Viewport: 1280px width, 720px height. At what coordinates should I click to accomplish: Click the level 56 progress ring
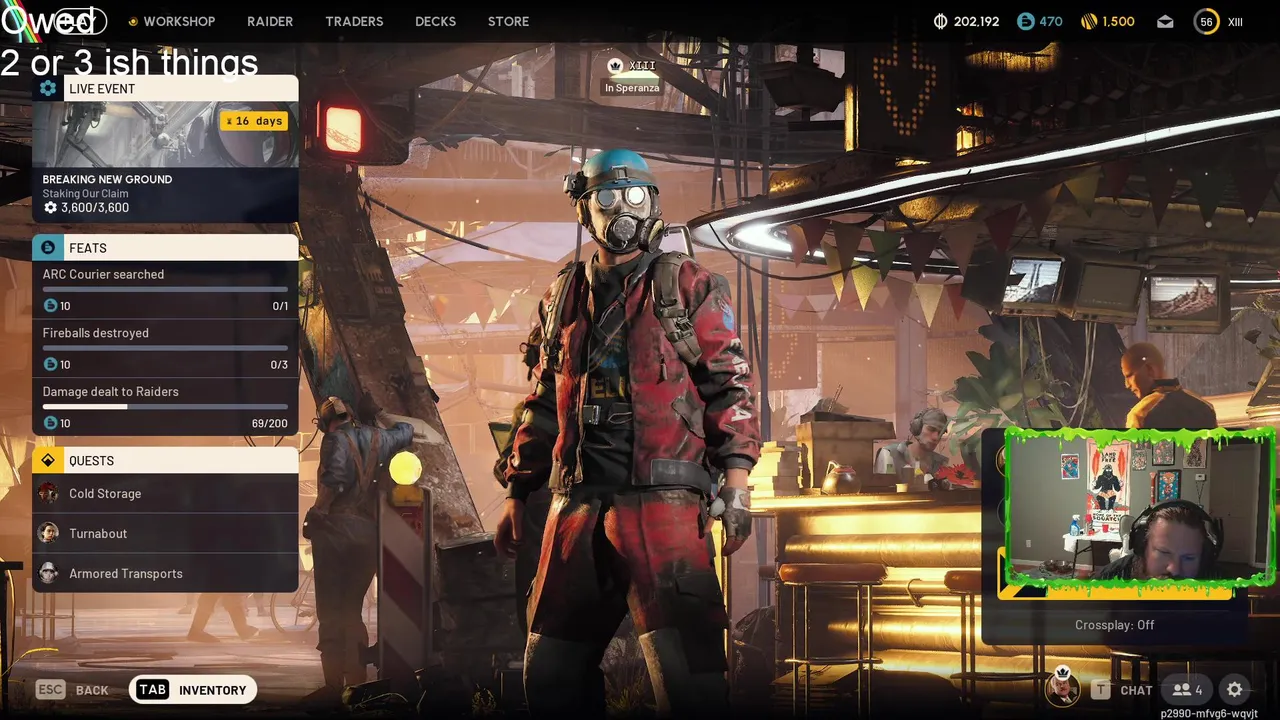[1207, 22]
